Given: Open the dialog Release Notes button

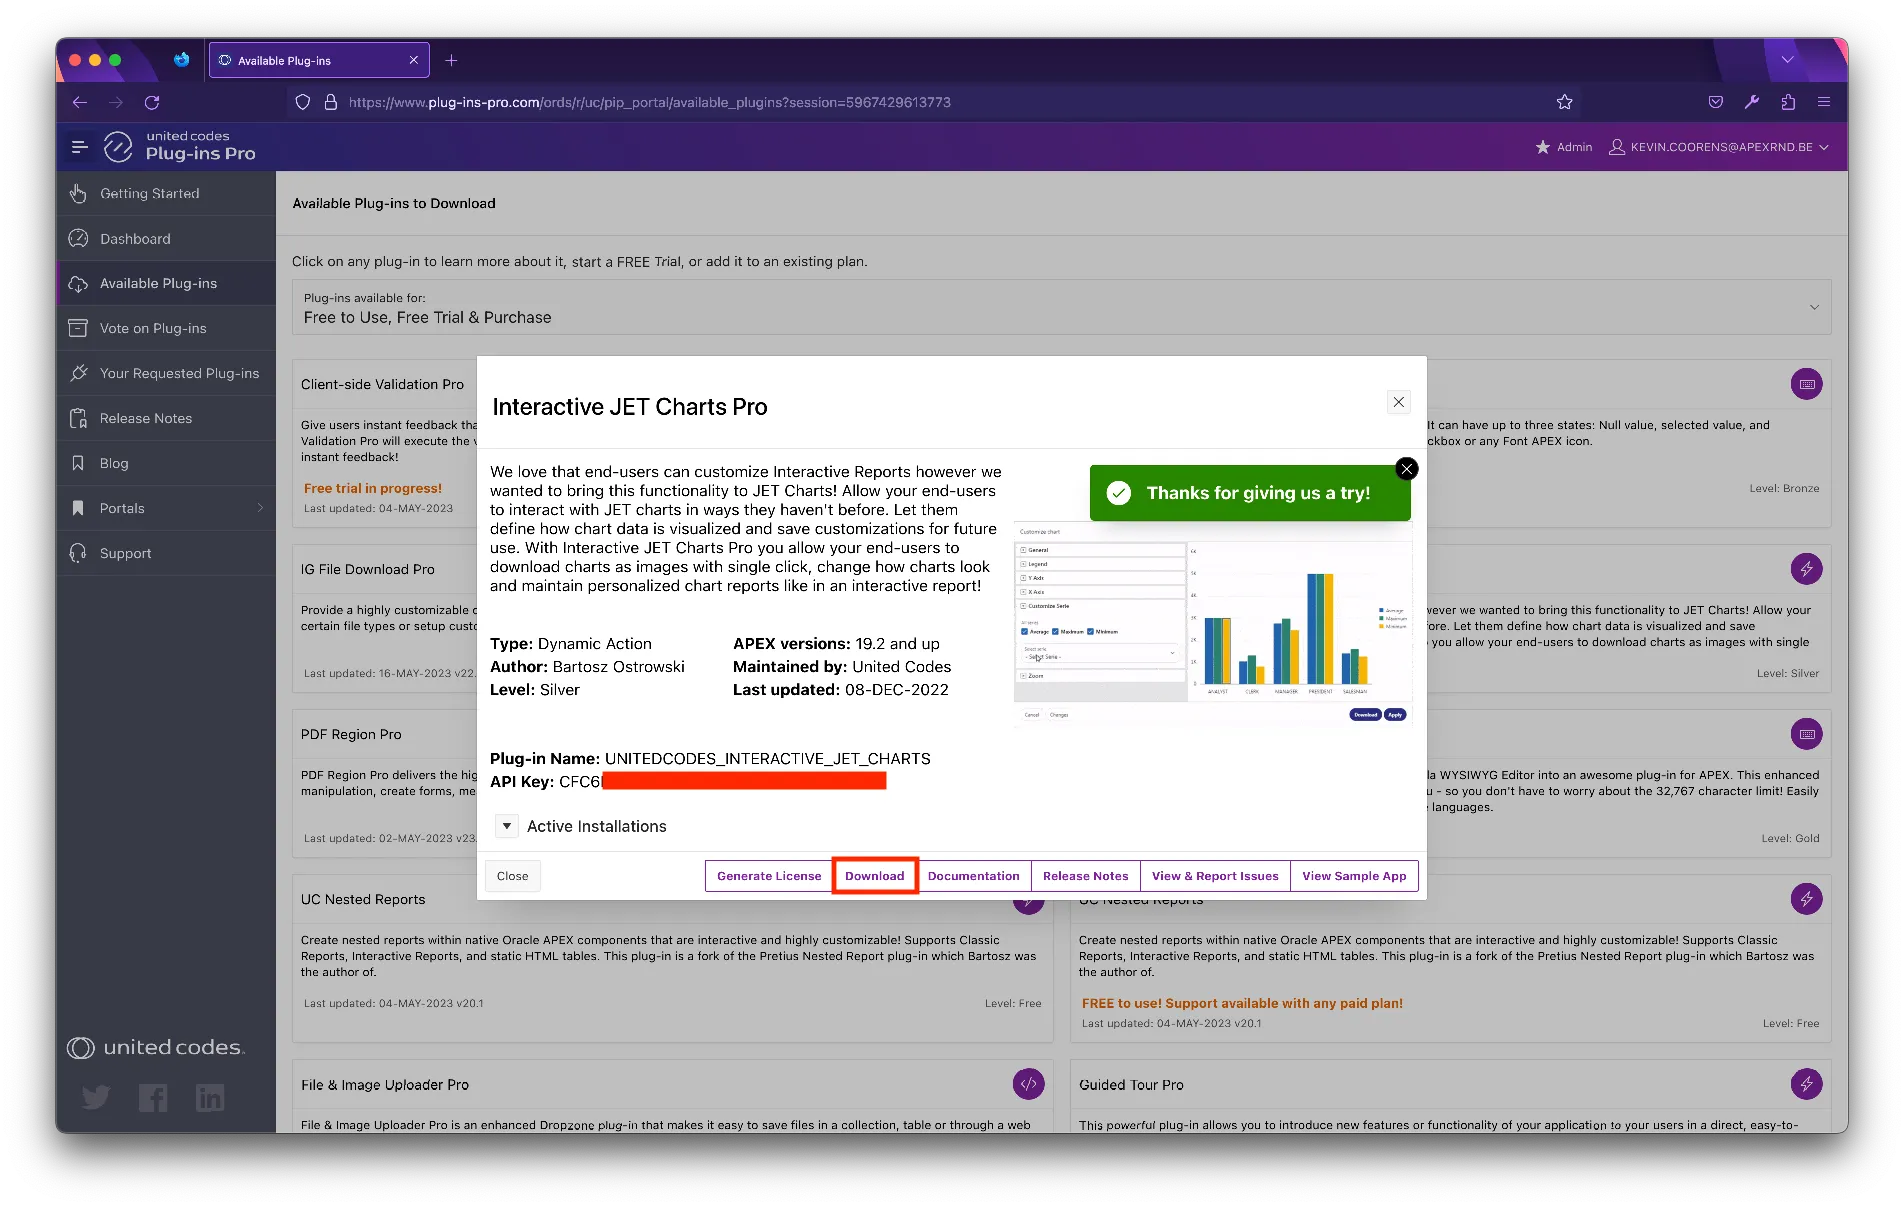Looking at the screenshot, I should pyautogui.click(x=1086, y=876).
